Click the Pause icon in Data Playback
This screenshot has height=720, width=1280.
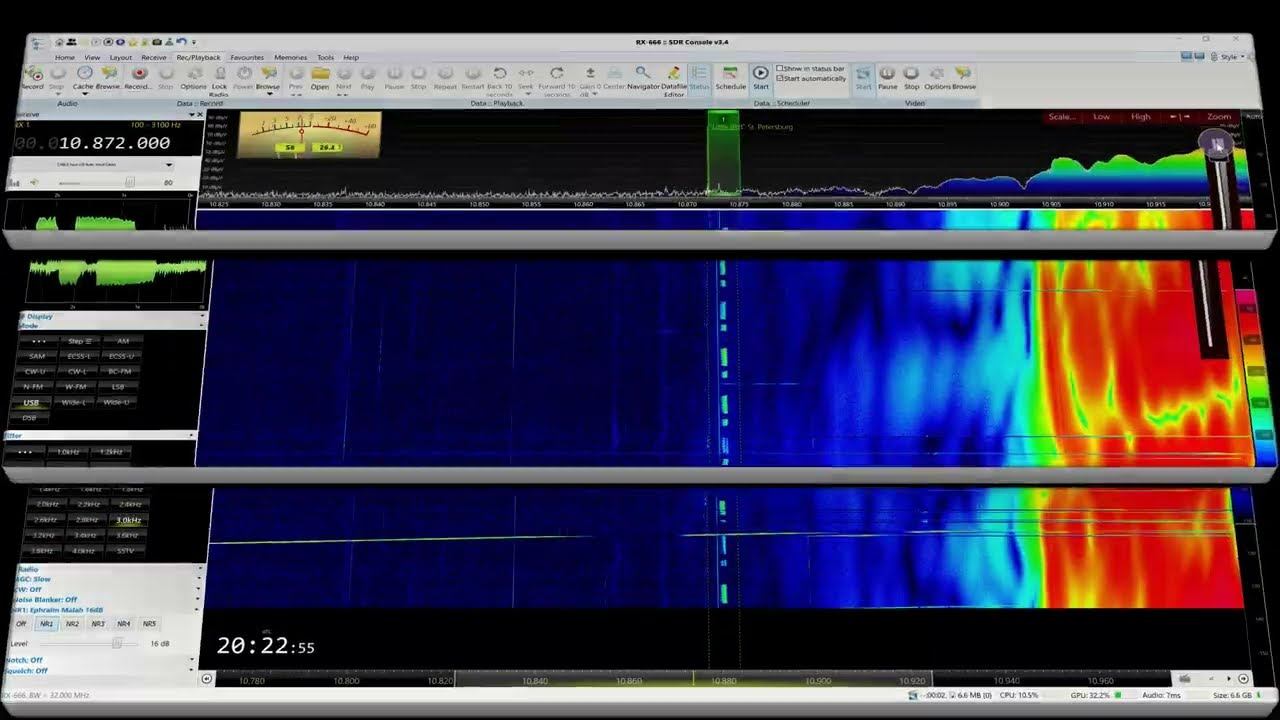394,73
